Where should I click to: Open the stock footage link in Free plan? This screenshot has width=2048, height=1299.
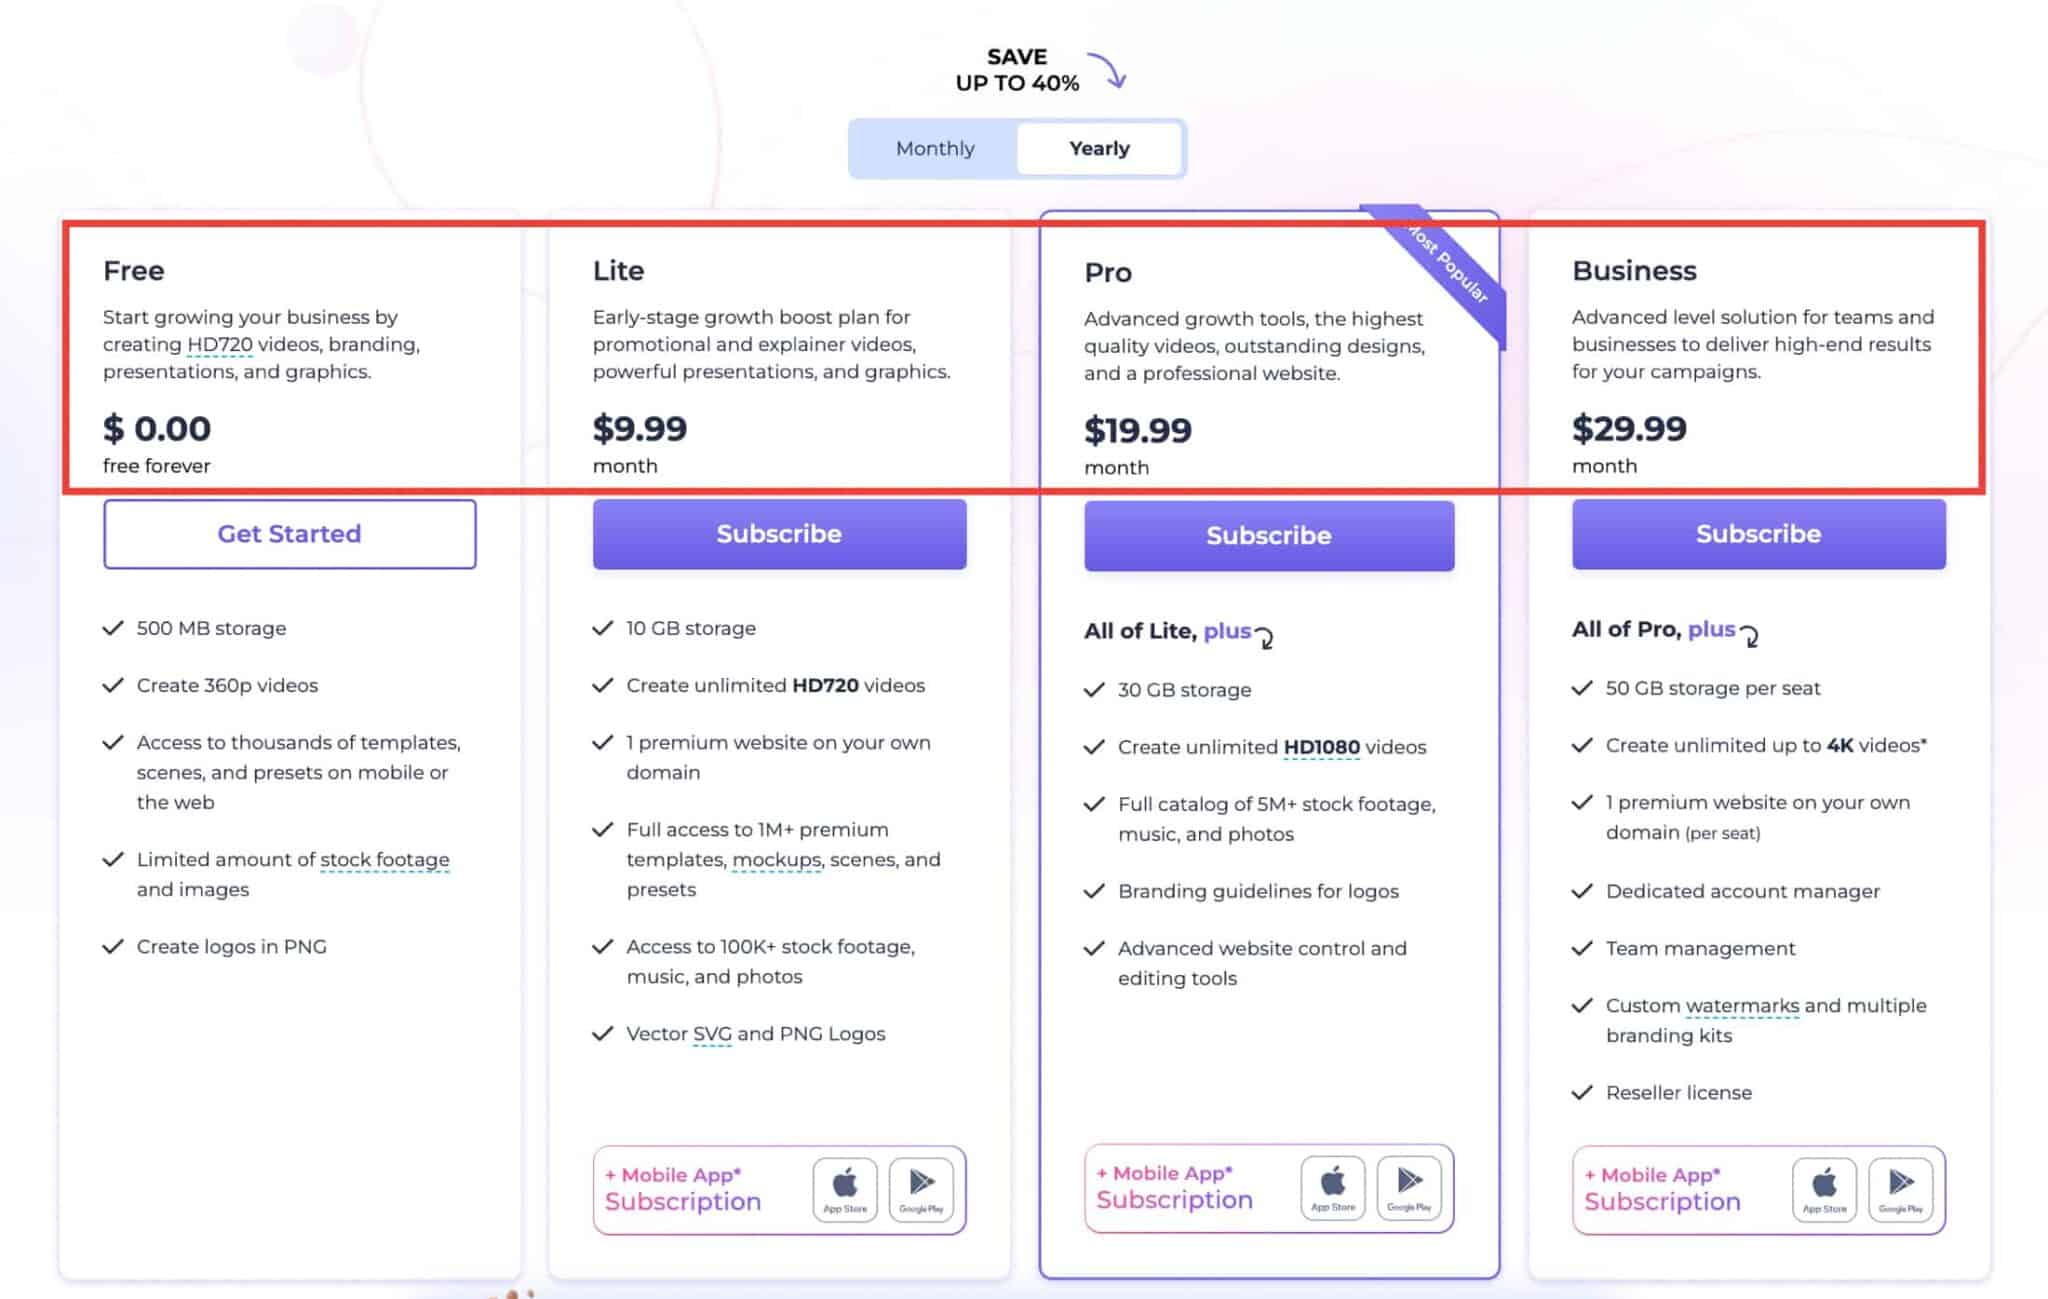click(384, 859)
